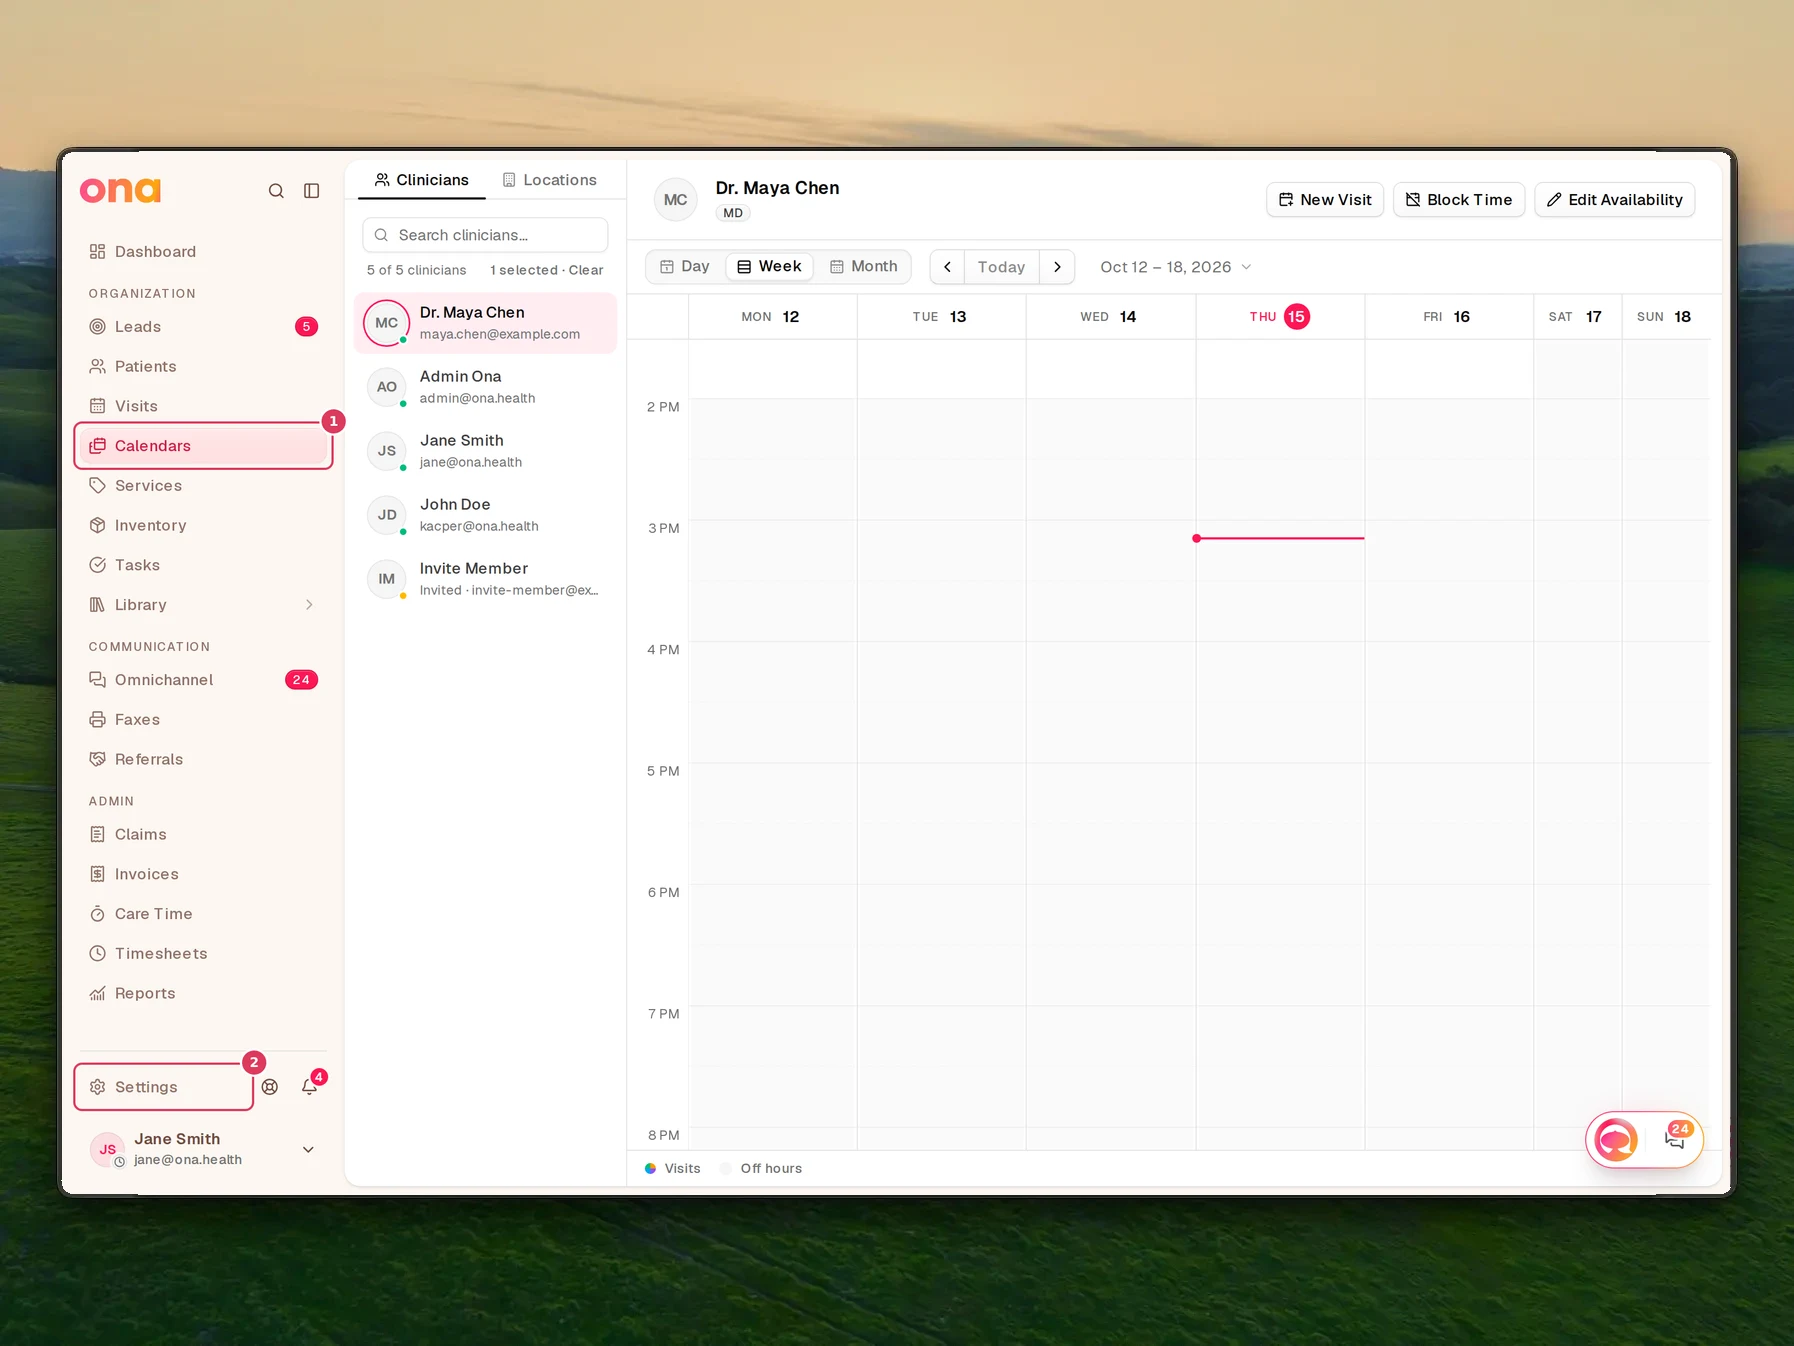Switch calendar to Month view
Viewport: 1794px width, 1346px height.
tap(864, 267)
